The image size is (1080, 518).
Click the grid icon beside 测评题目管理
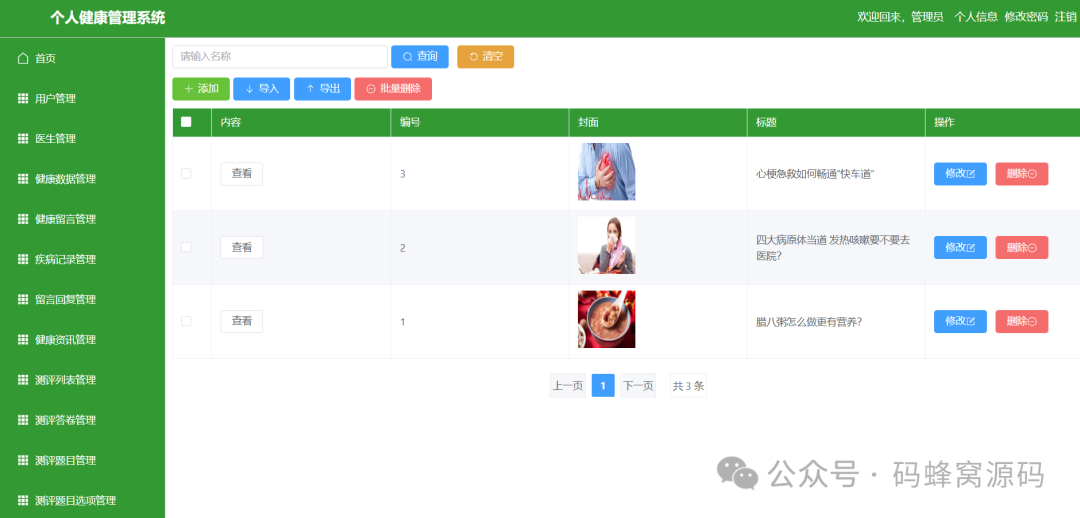23,460
